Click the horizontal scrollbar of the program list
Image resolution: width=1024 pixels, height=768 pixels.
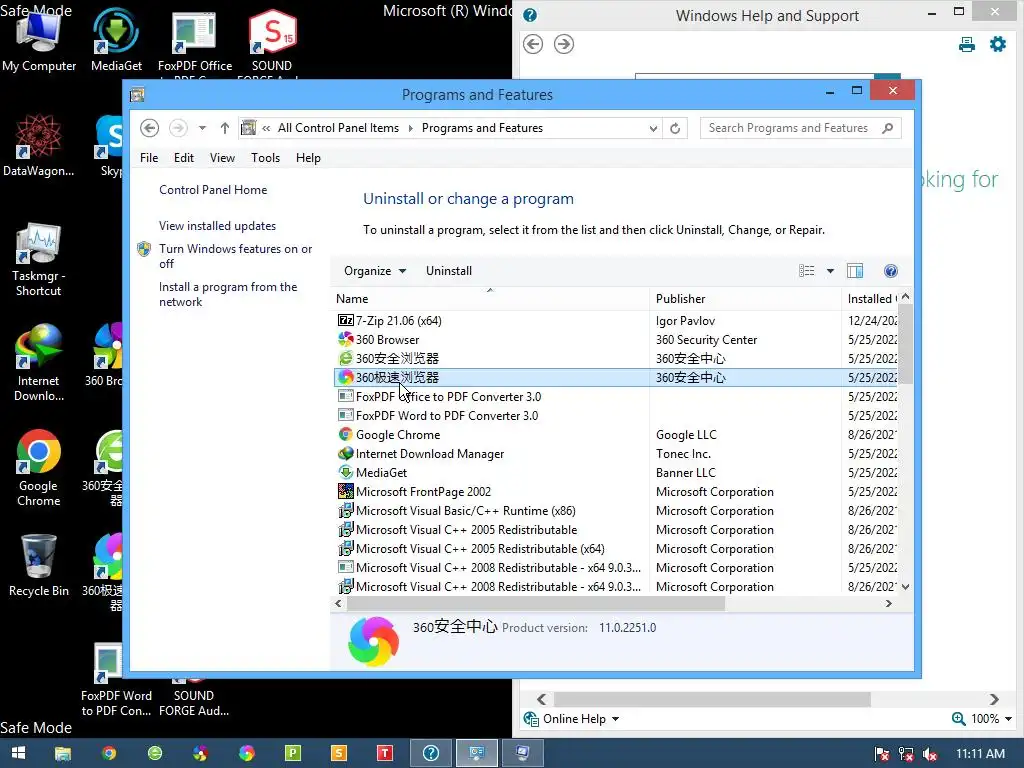click(x=536, y=604)
